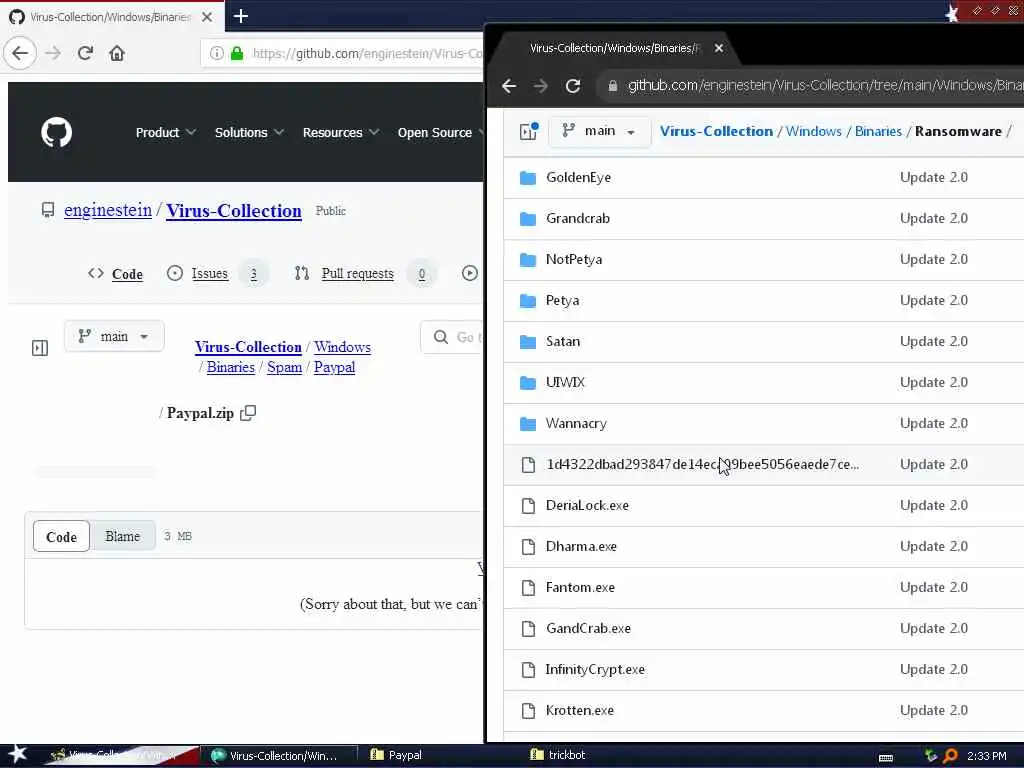Open main branch dropdown in left window
1024x768 pixels.
point(114,336)
